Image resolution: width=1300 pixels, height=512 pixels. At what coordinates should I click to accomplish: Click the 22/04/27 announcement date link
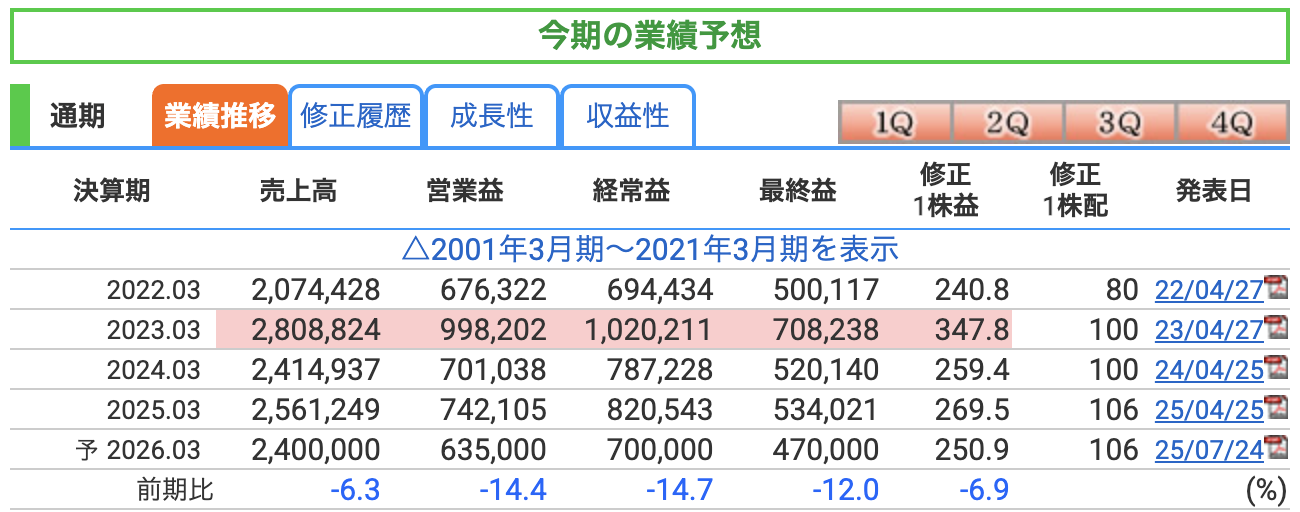click(1209, 291)
